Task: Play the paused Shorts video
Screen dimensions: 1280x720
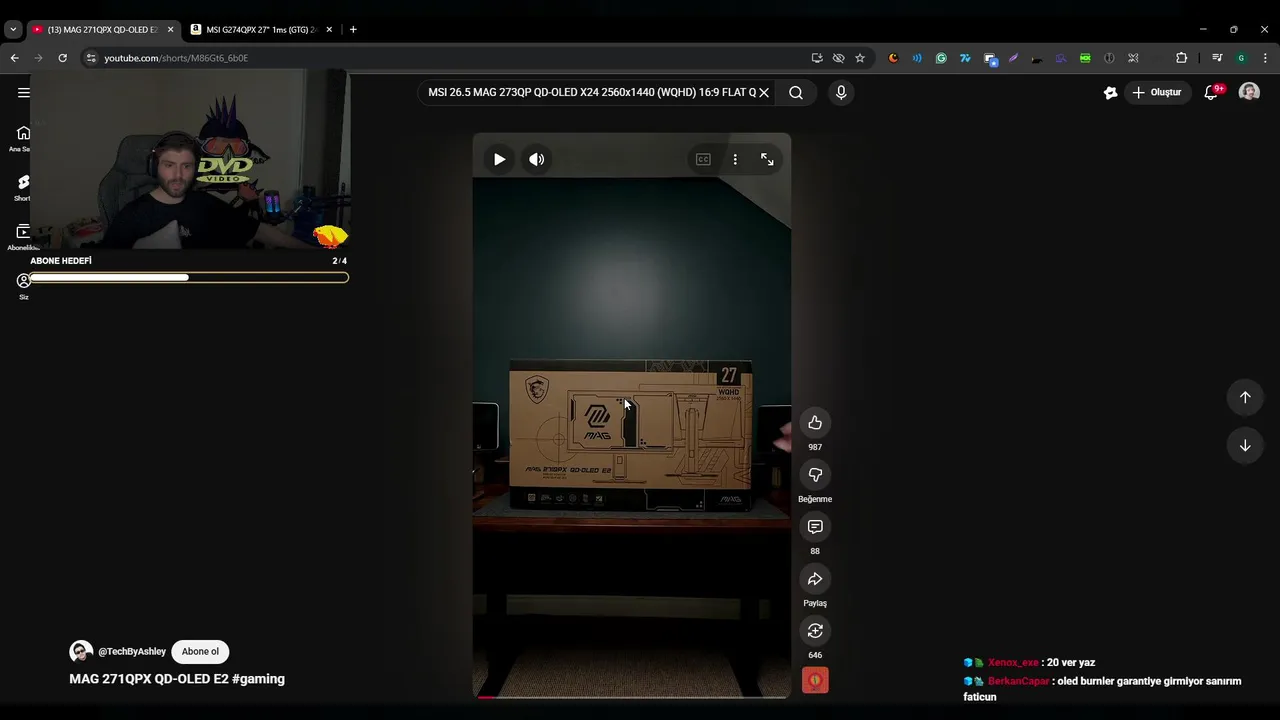Action: (499, 159)
